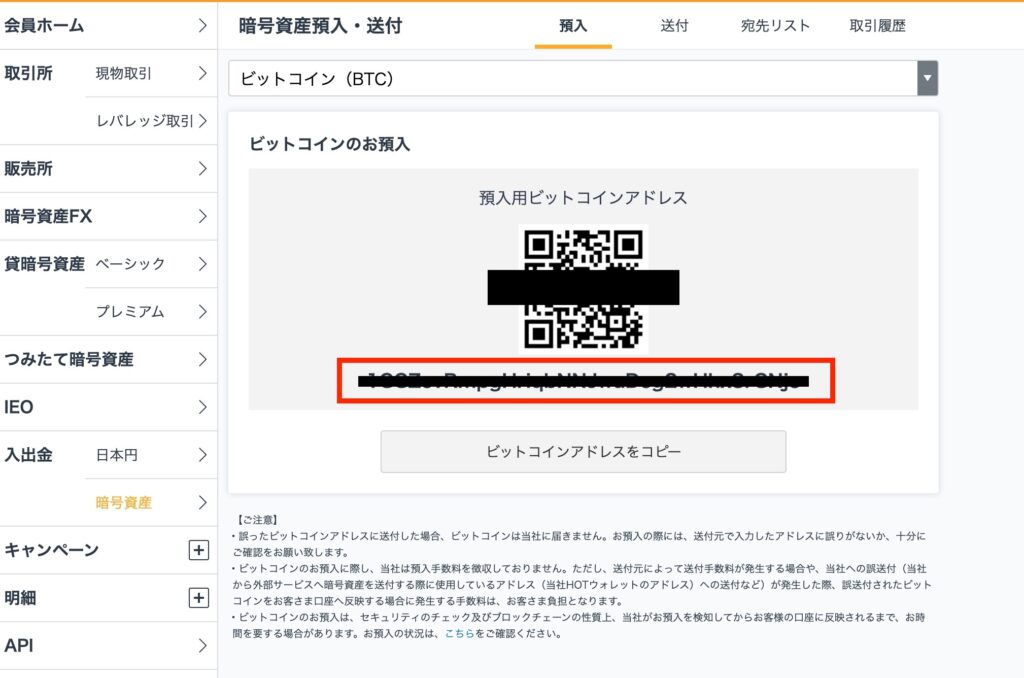The width and height of the screenshot is (1024, 678).
Task: Click the chevron next to 暗号資産FX
Action: 202,216
